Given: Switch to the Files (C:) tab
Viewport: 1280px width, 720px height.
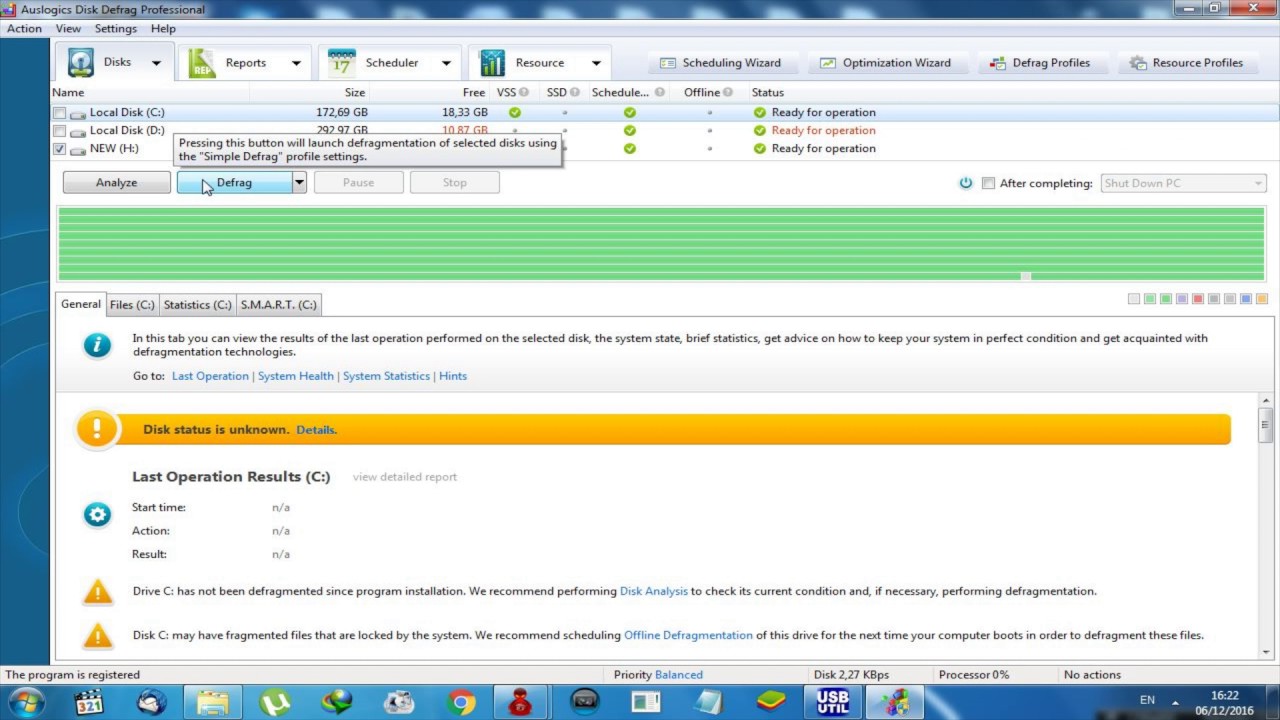Looking at the screenshot, I should point(132,305).
